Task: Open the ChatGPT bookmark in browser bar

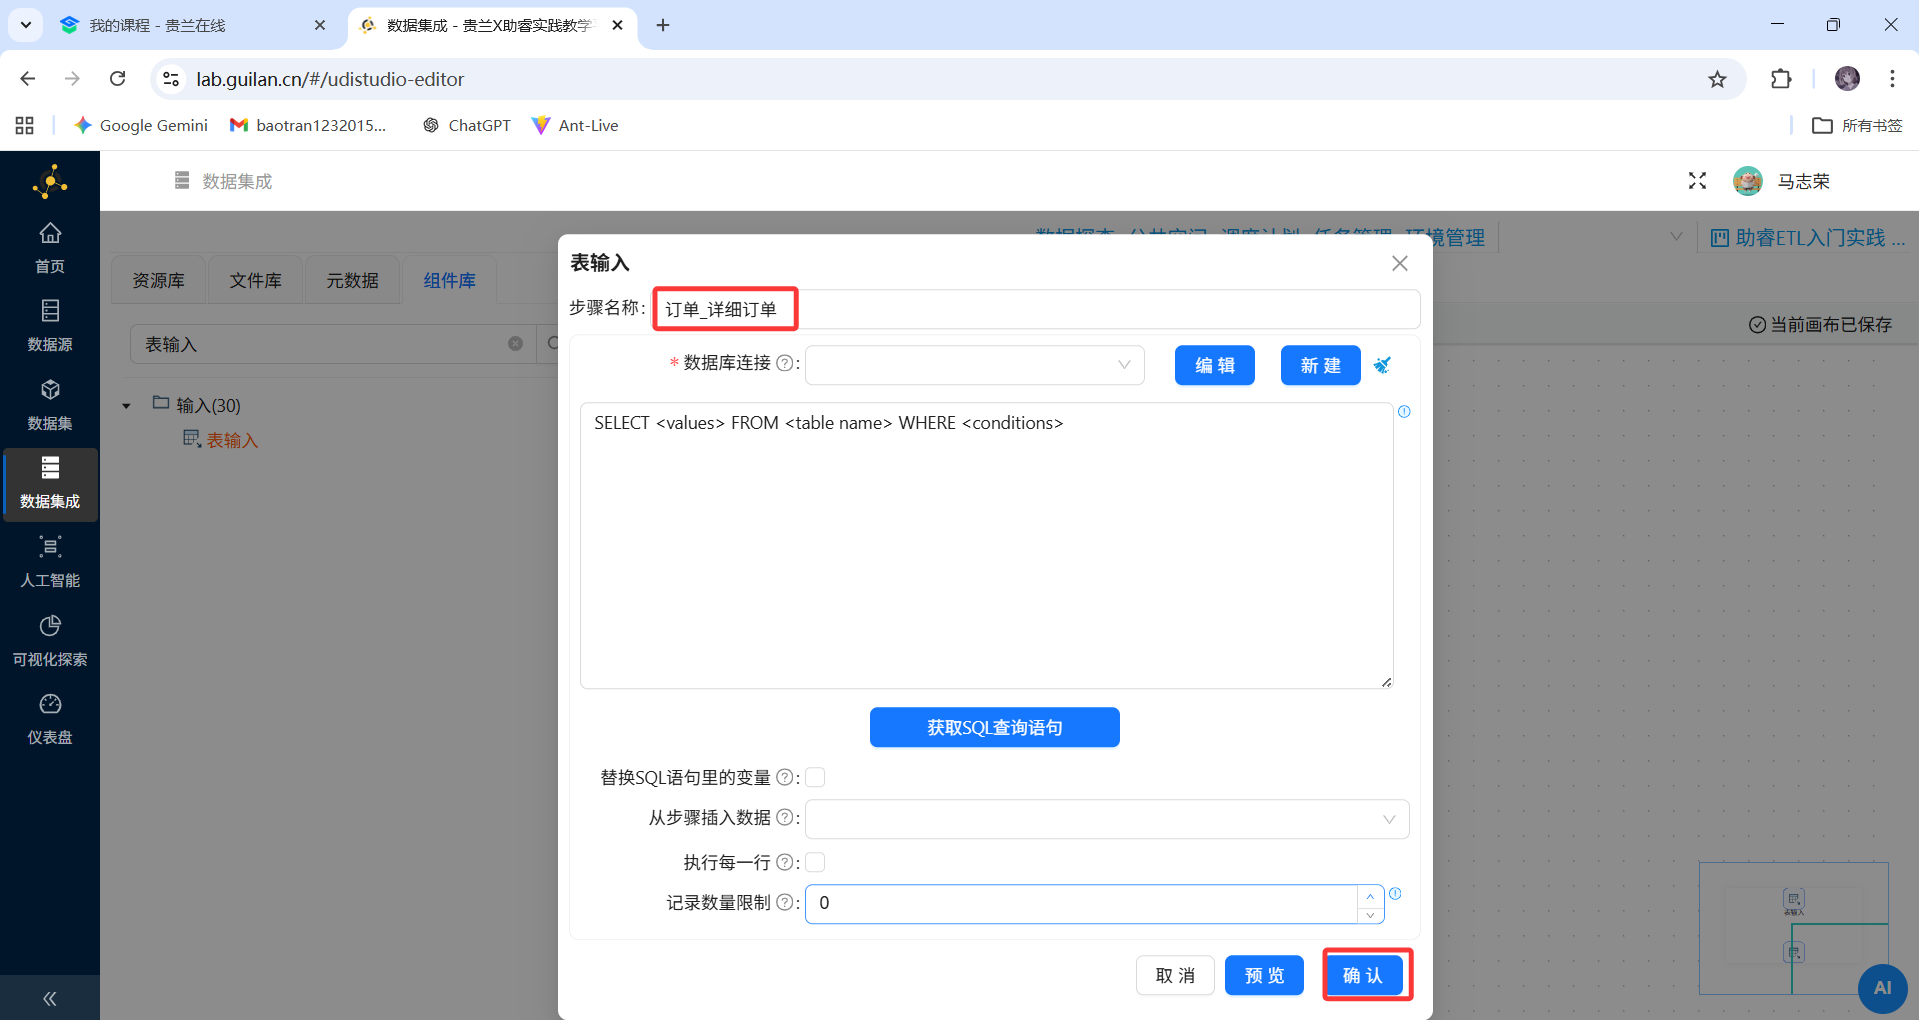Action: 466,125
